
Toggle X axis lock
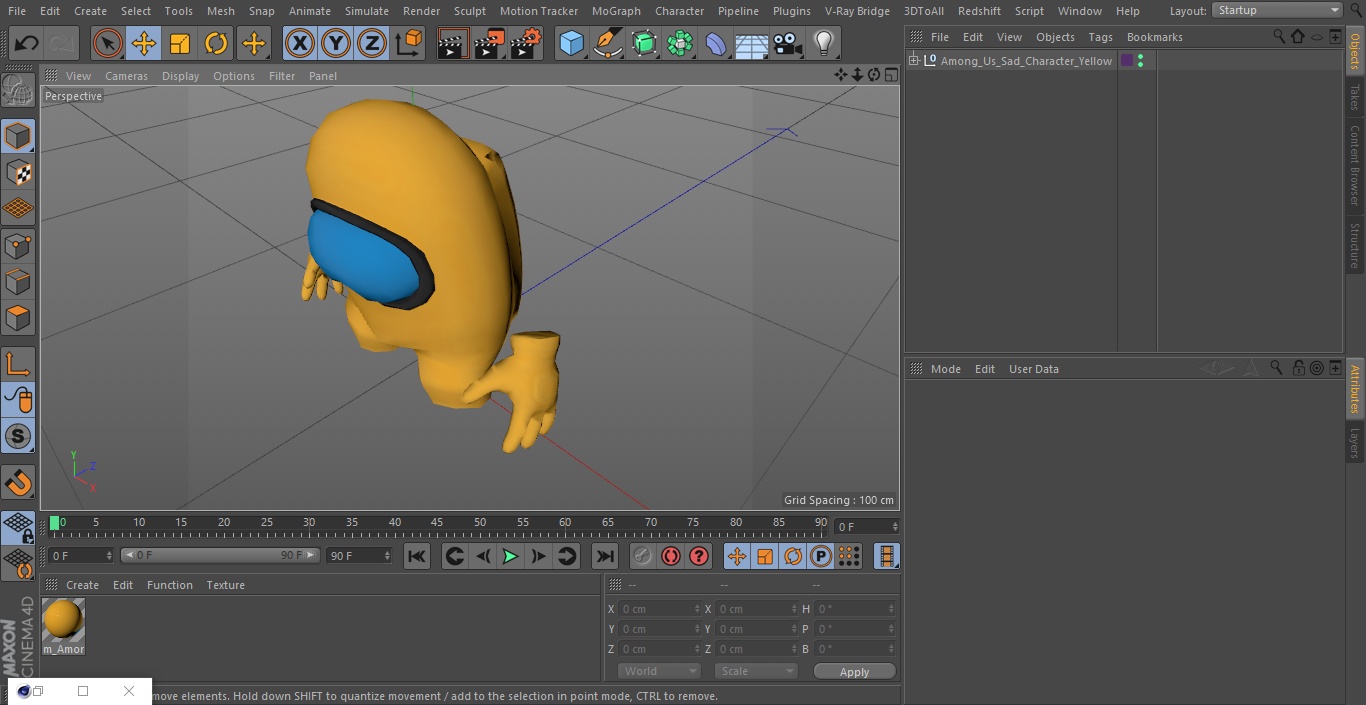(300, 43)
